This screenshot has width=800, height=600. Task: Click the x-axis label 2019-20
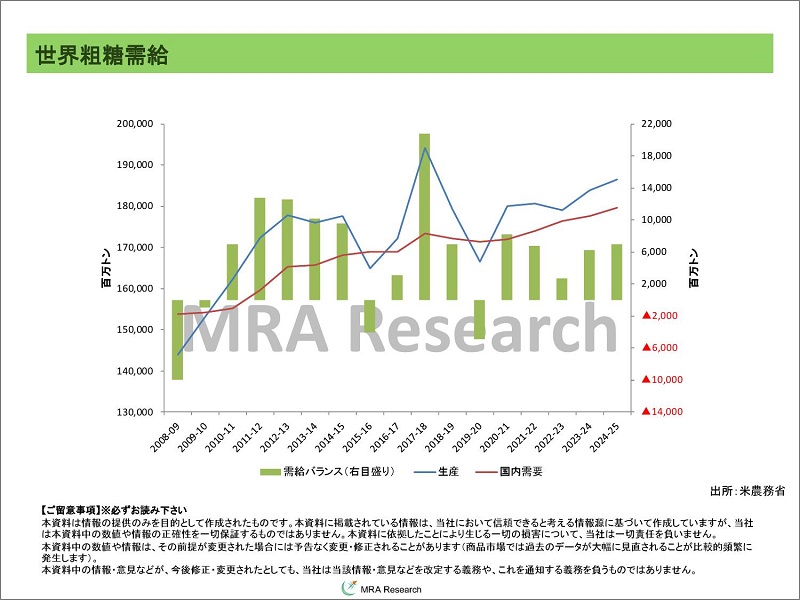467,437
